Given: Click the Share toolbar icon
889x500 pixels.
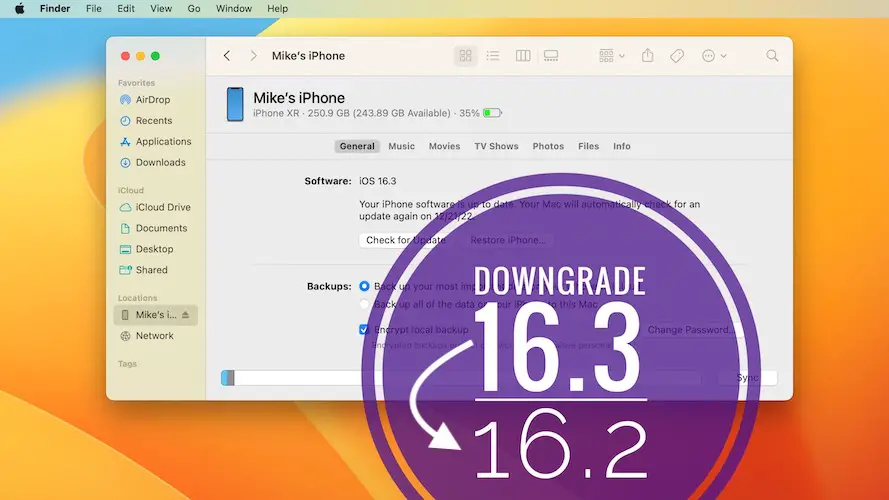Looking at the screenshot, I should 648,56.
